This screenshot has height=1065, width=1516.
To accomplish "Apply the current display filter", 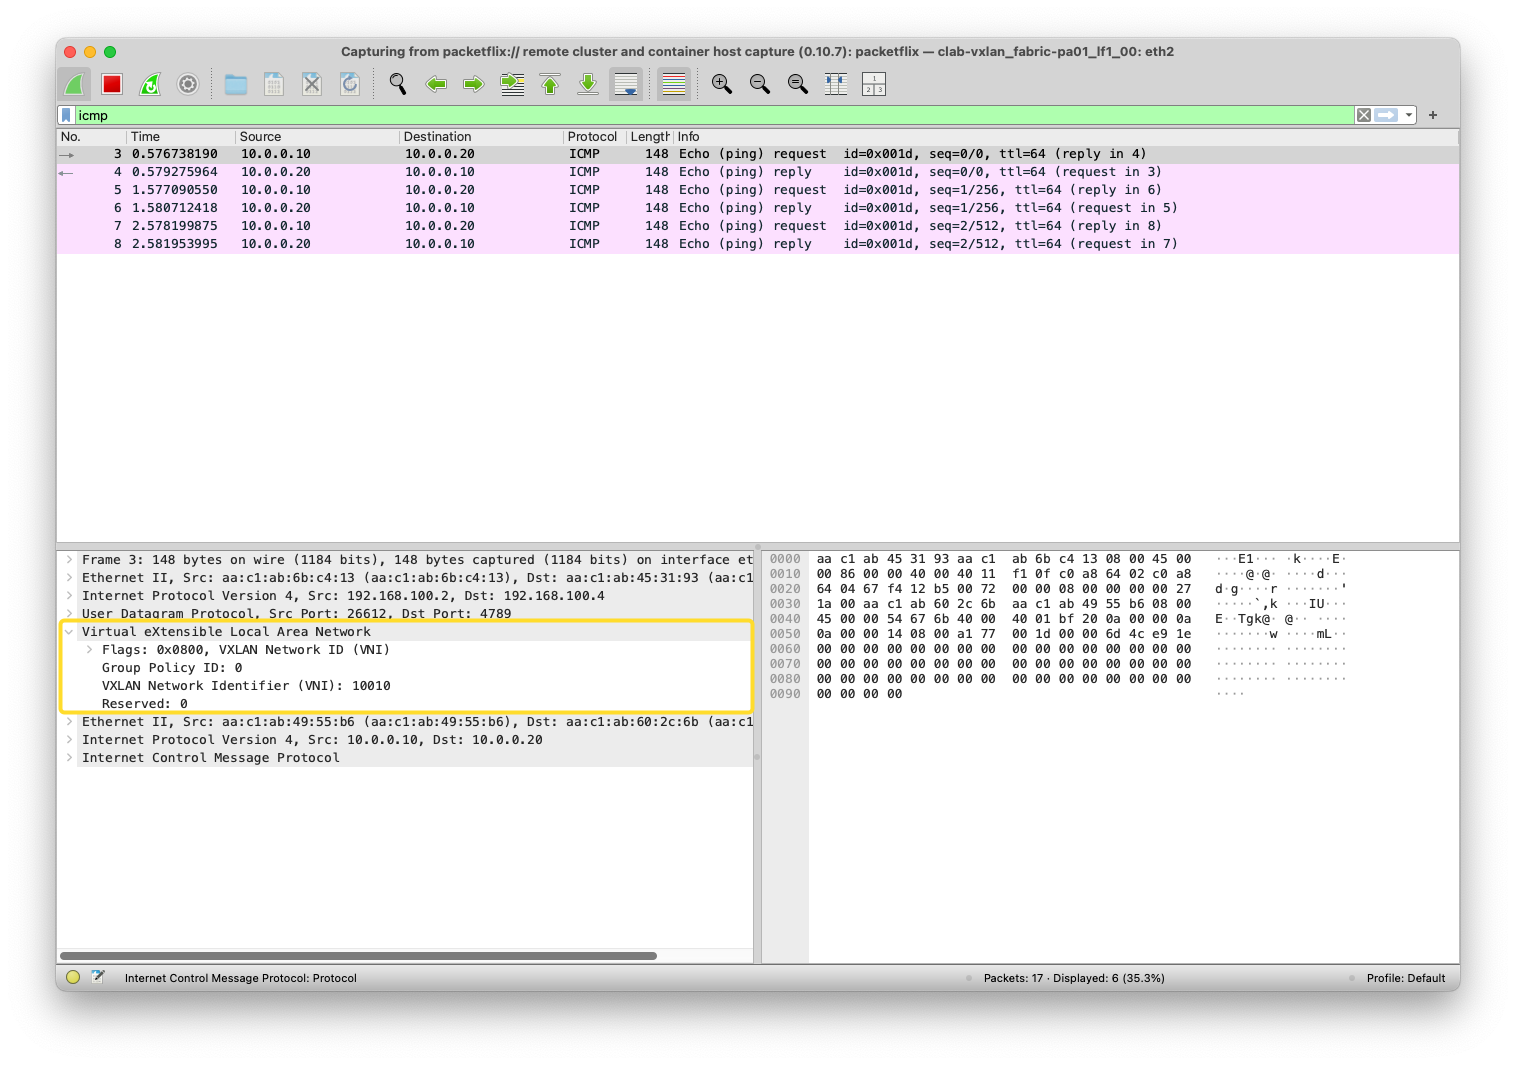I will click(x=1386, y=115).
